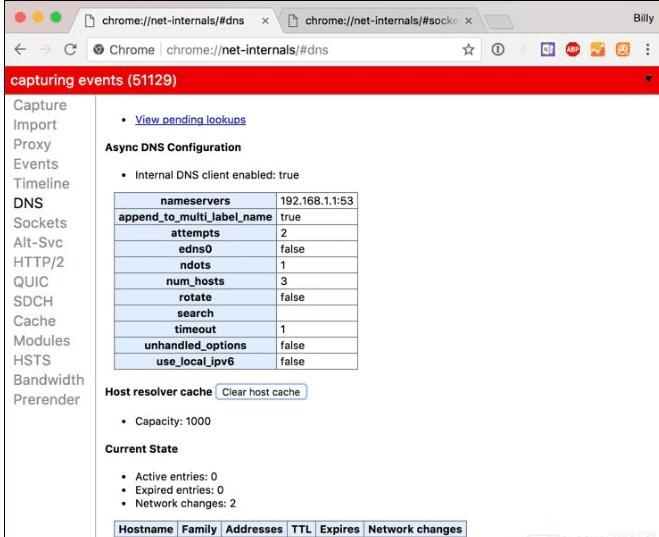Click the Family column header
This screenshot has height=537, width=659.
point(199,529)
